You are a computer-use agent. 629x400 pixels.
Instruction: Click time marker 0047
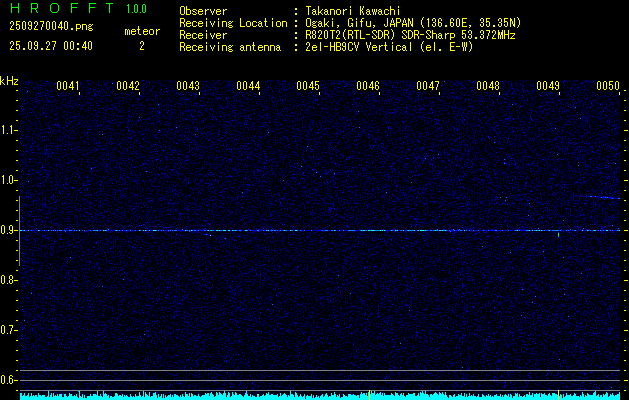(x=428, y=86)
